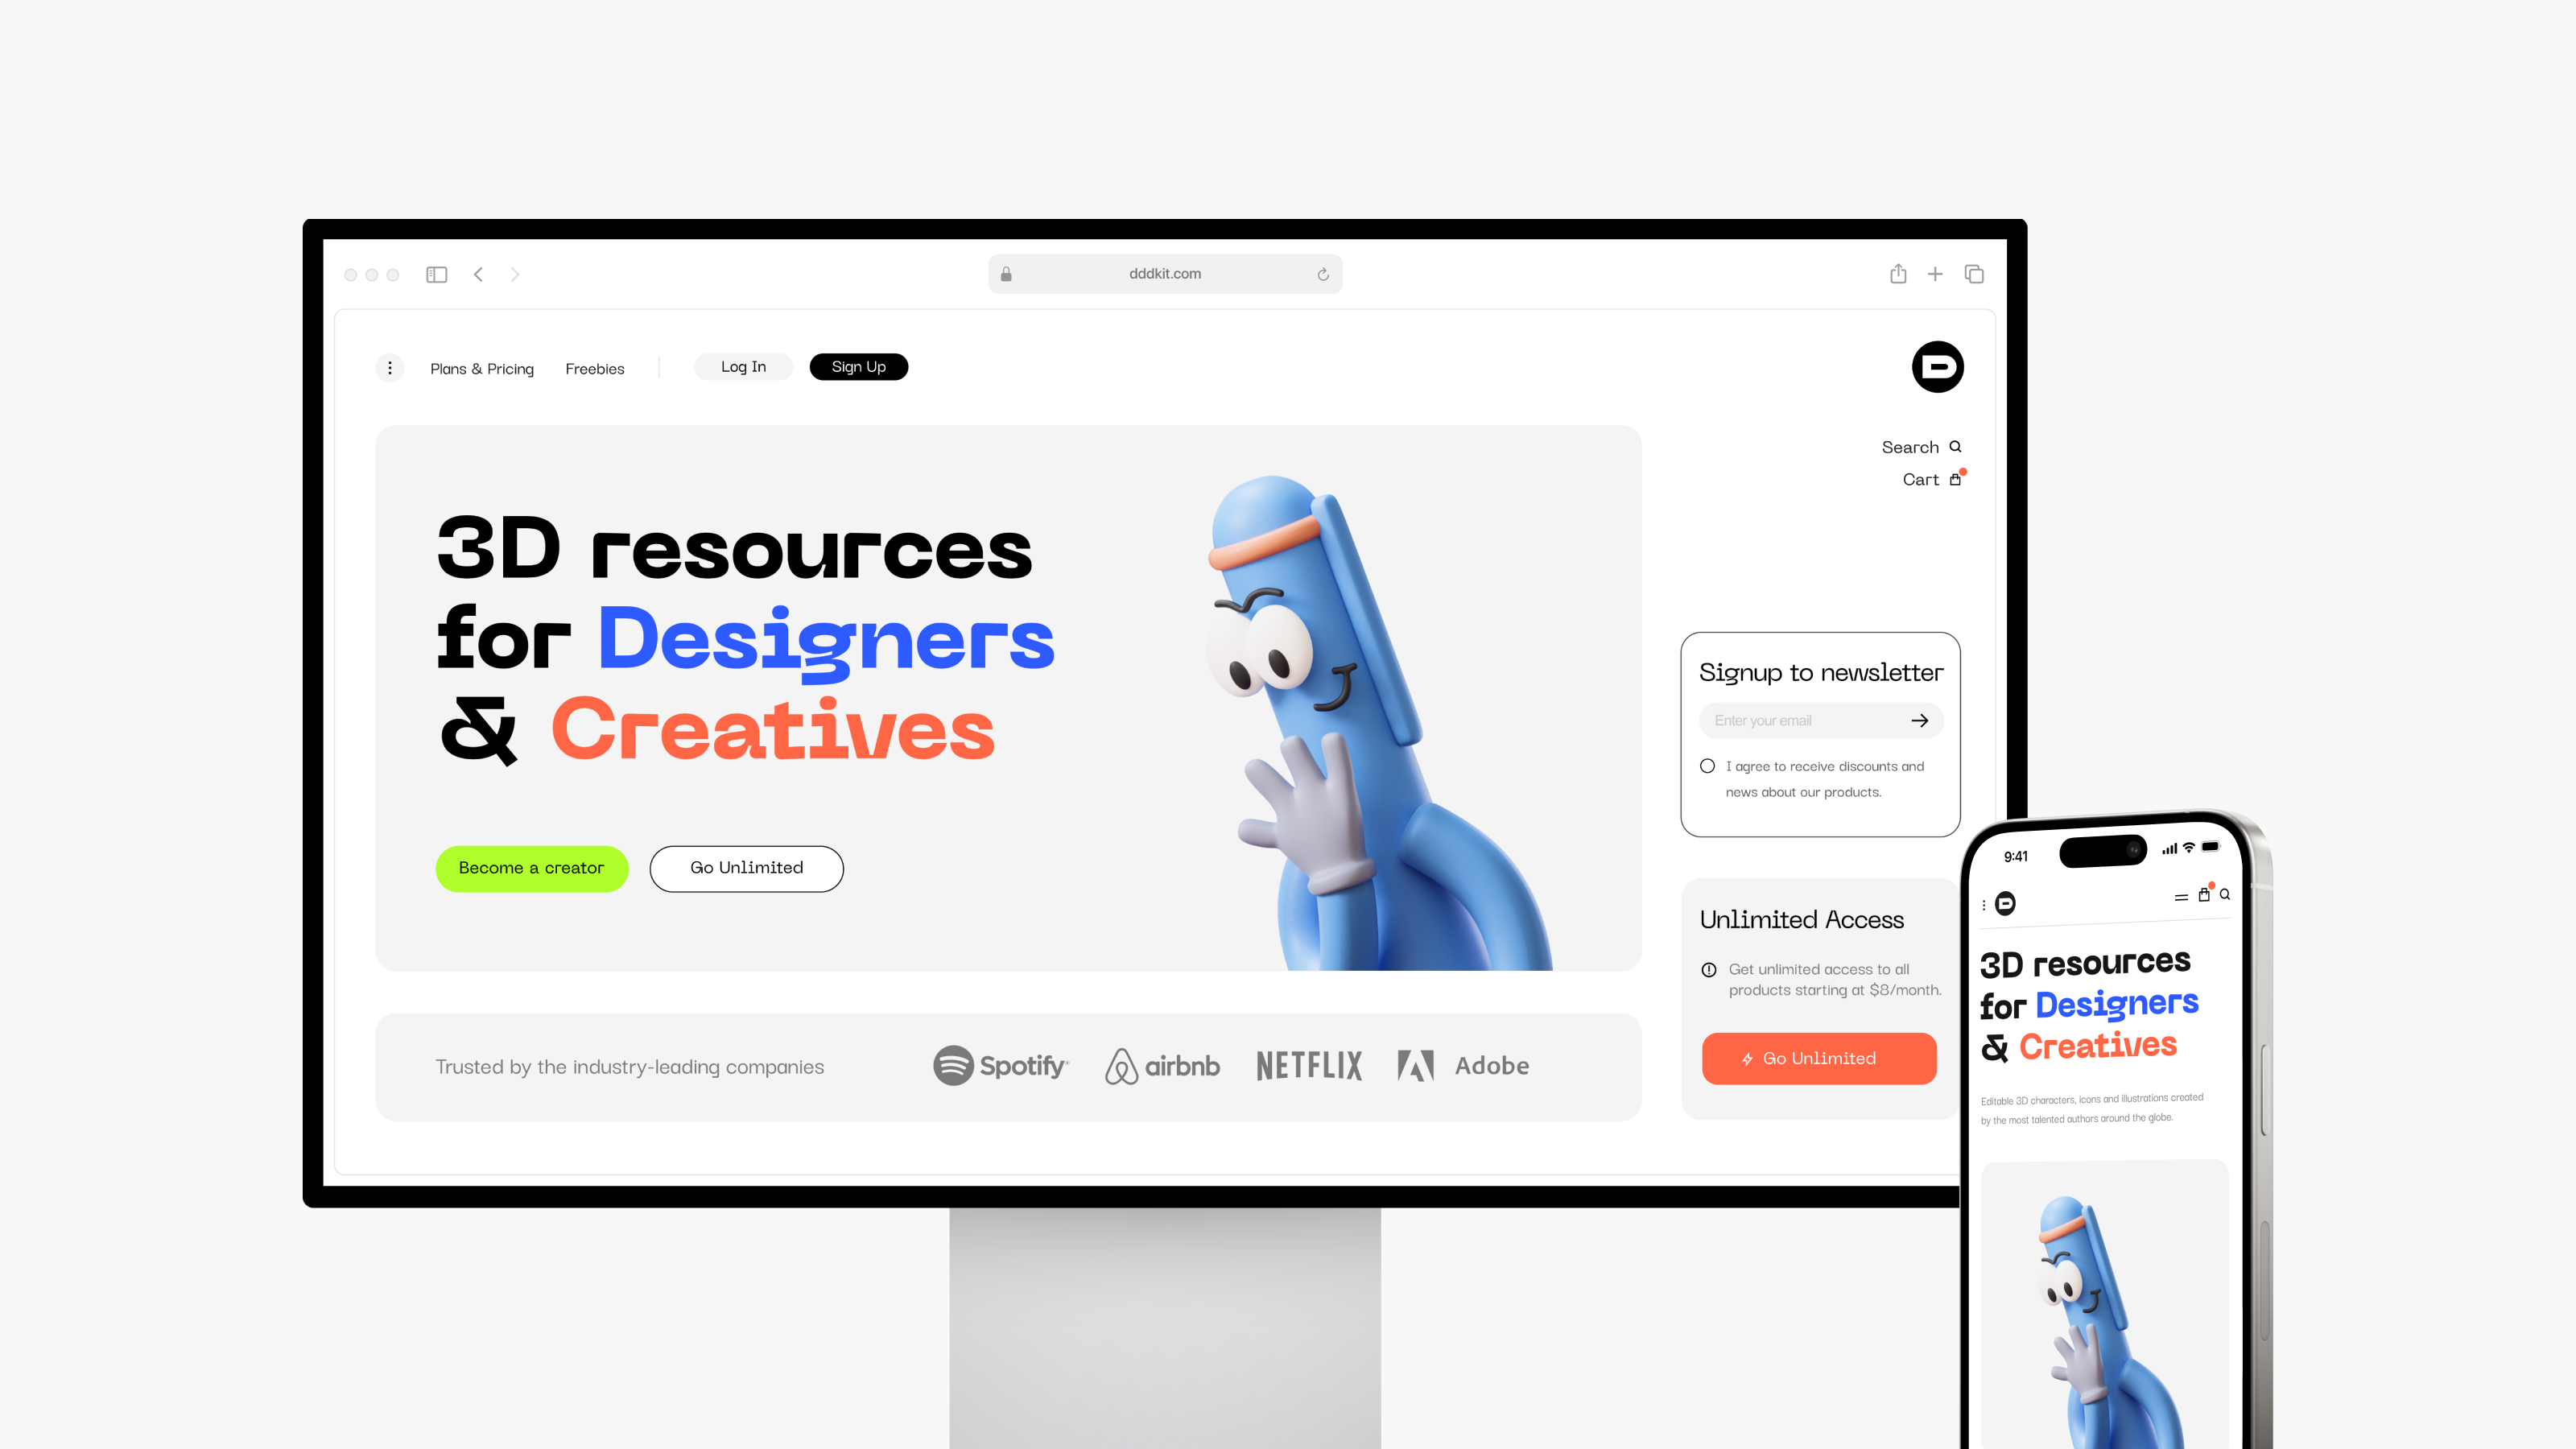Open Freebies menu item
Image resolution: width=2576 pixels, height=1449 pixels.
tap(592, 368)
